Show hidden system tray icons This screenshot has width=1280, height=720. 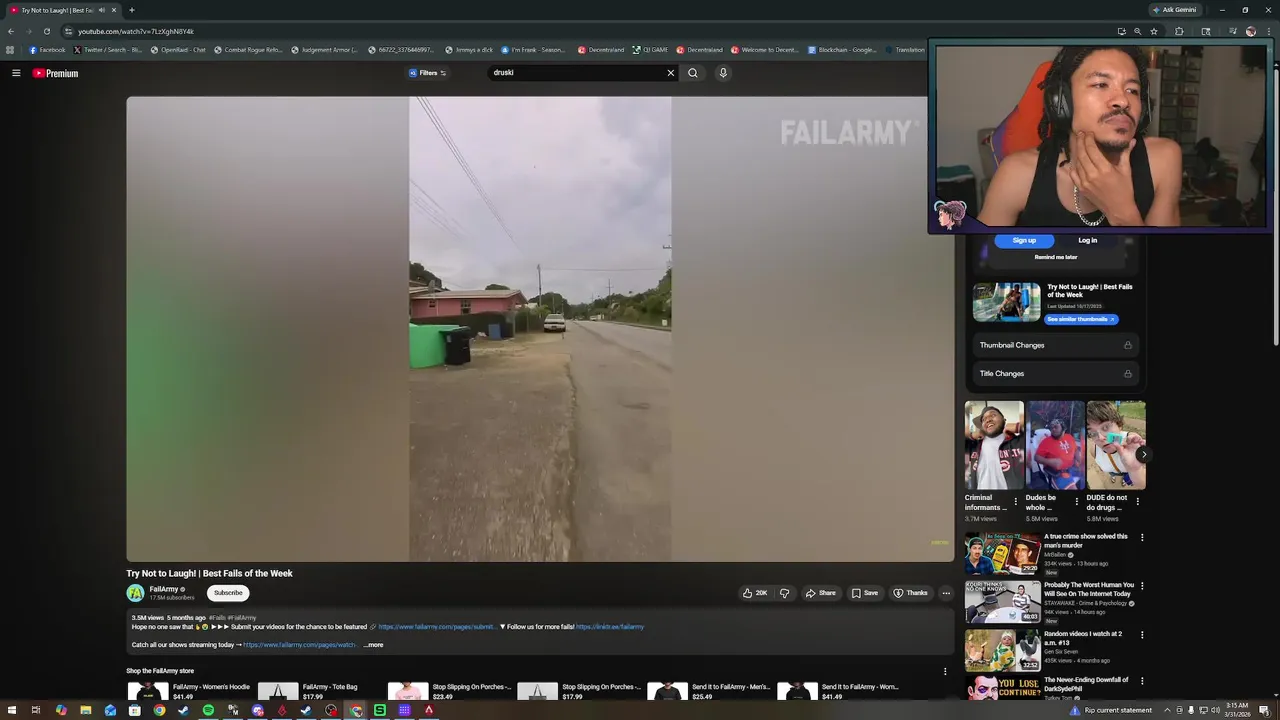tap(1167, 710)
